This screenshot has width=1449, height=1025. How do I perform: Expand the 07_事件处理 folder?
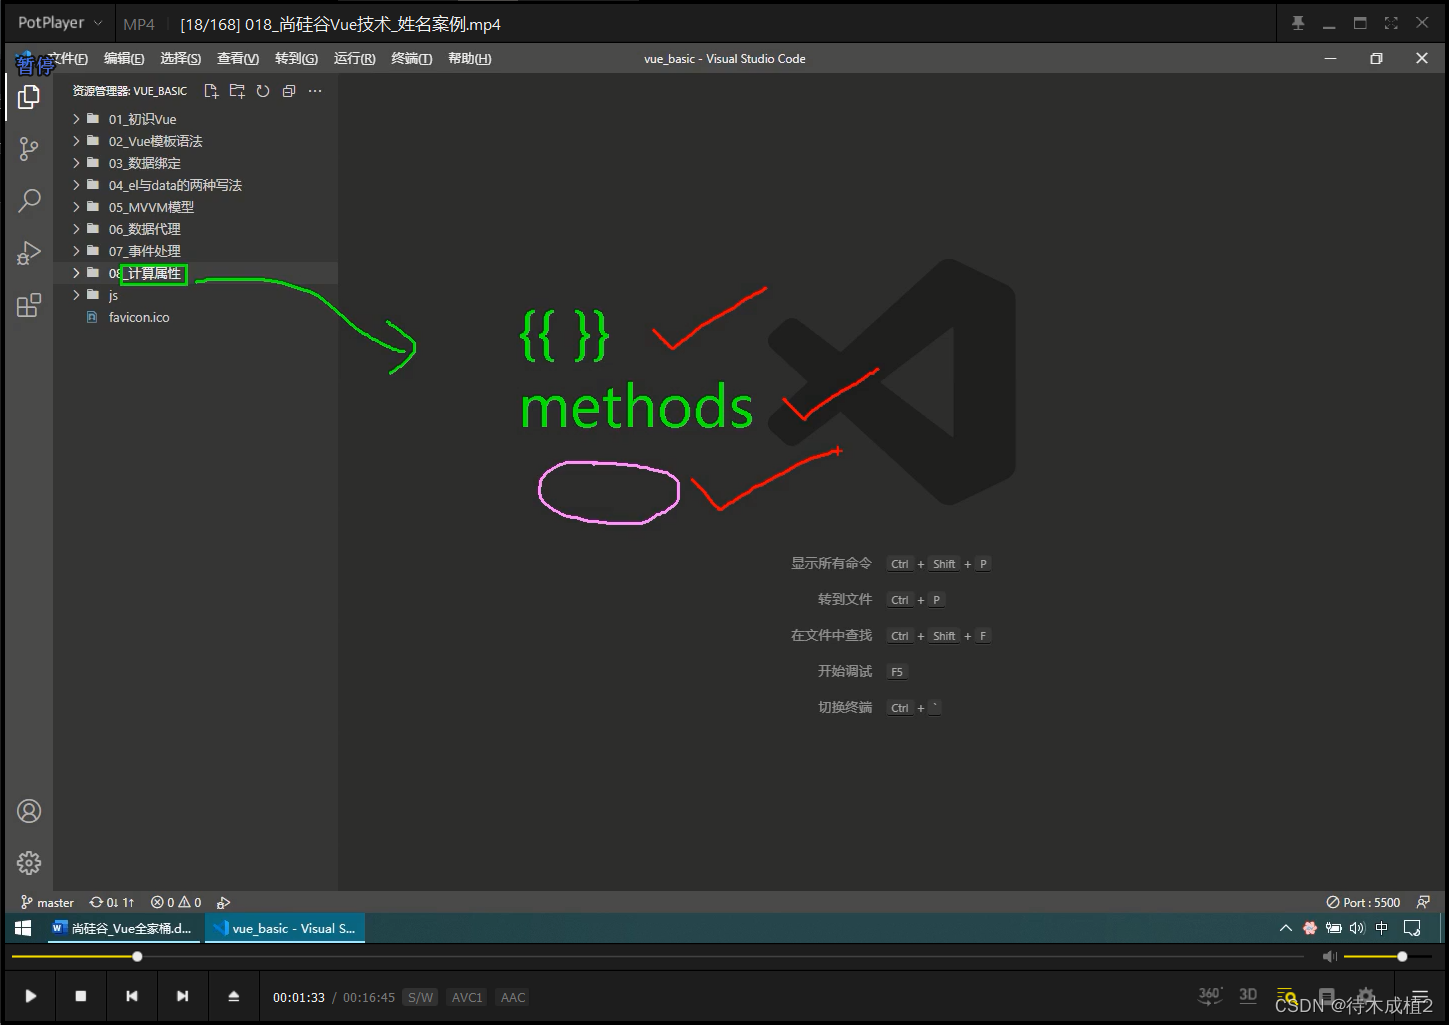(x=195, y=251)
